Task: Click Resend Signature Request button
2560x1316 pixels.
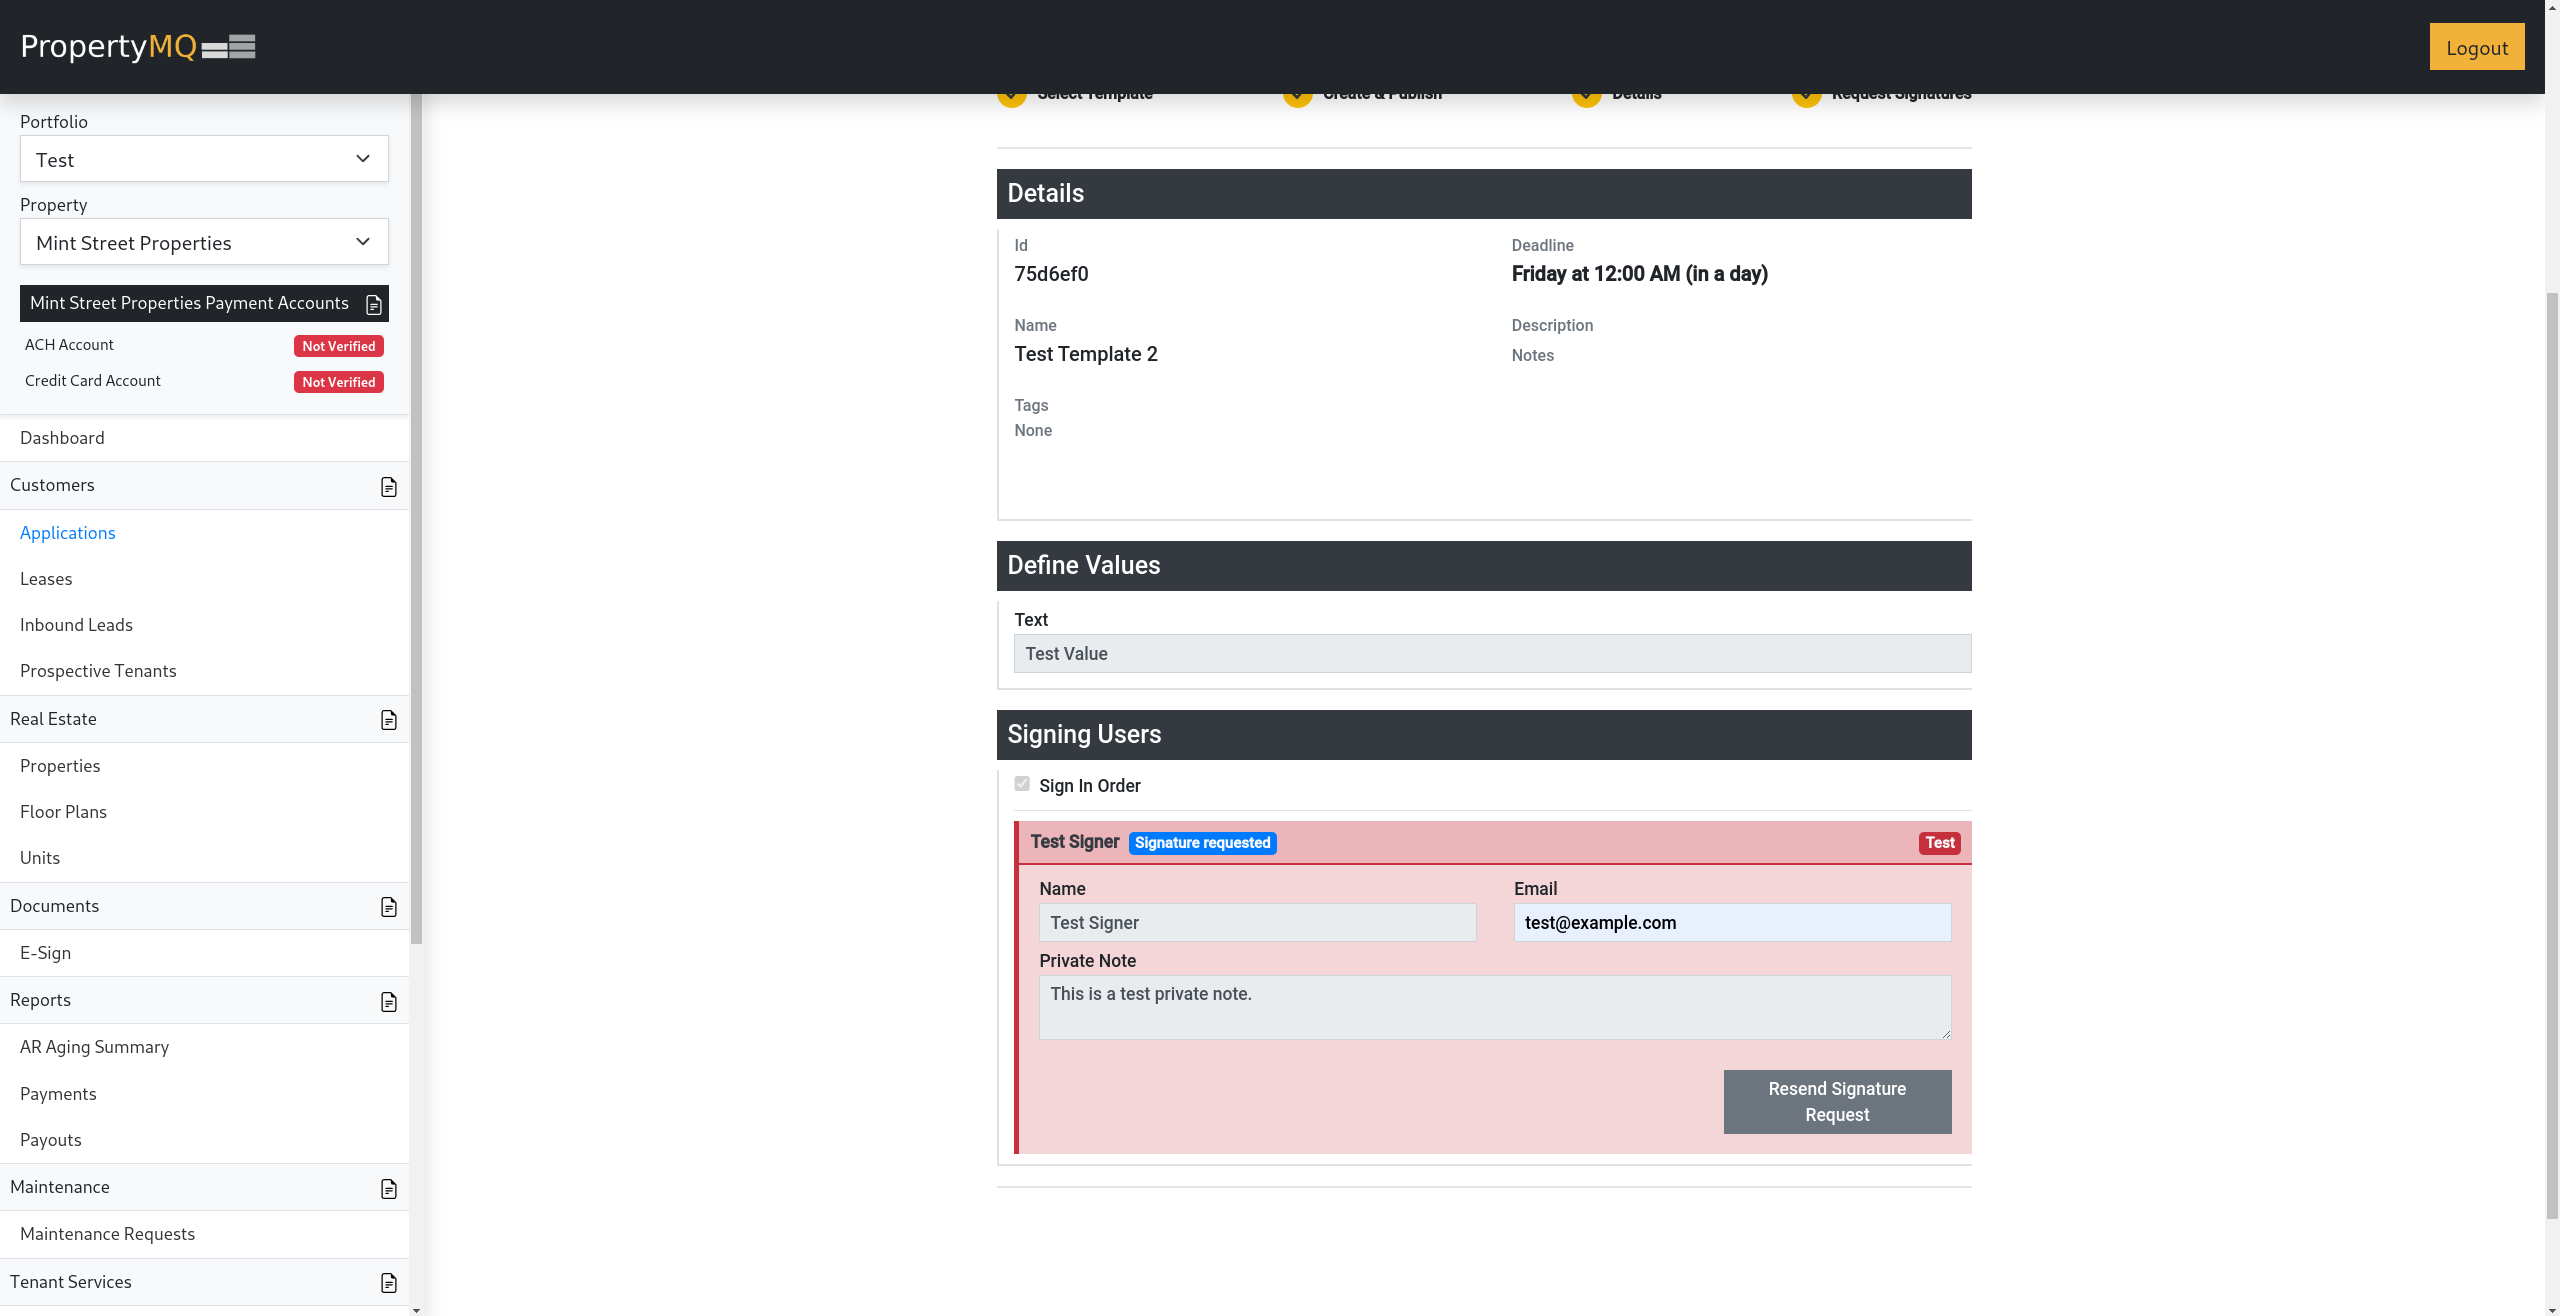Action: pos(1836,1101)
